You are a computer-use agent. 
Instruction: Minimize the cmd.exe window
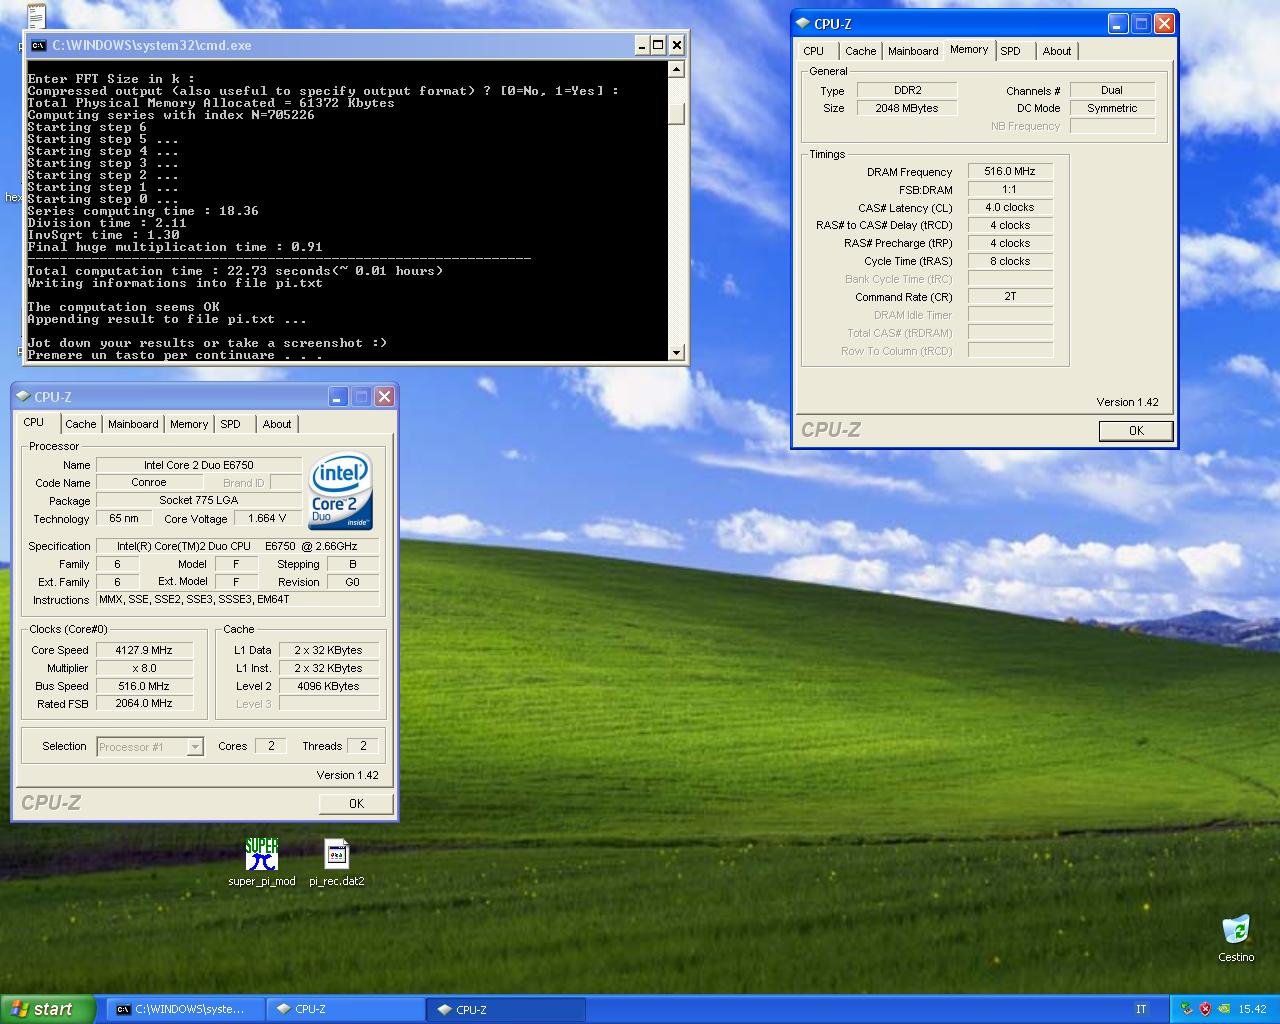click(642, 45)
